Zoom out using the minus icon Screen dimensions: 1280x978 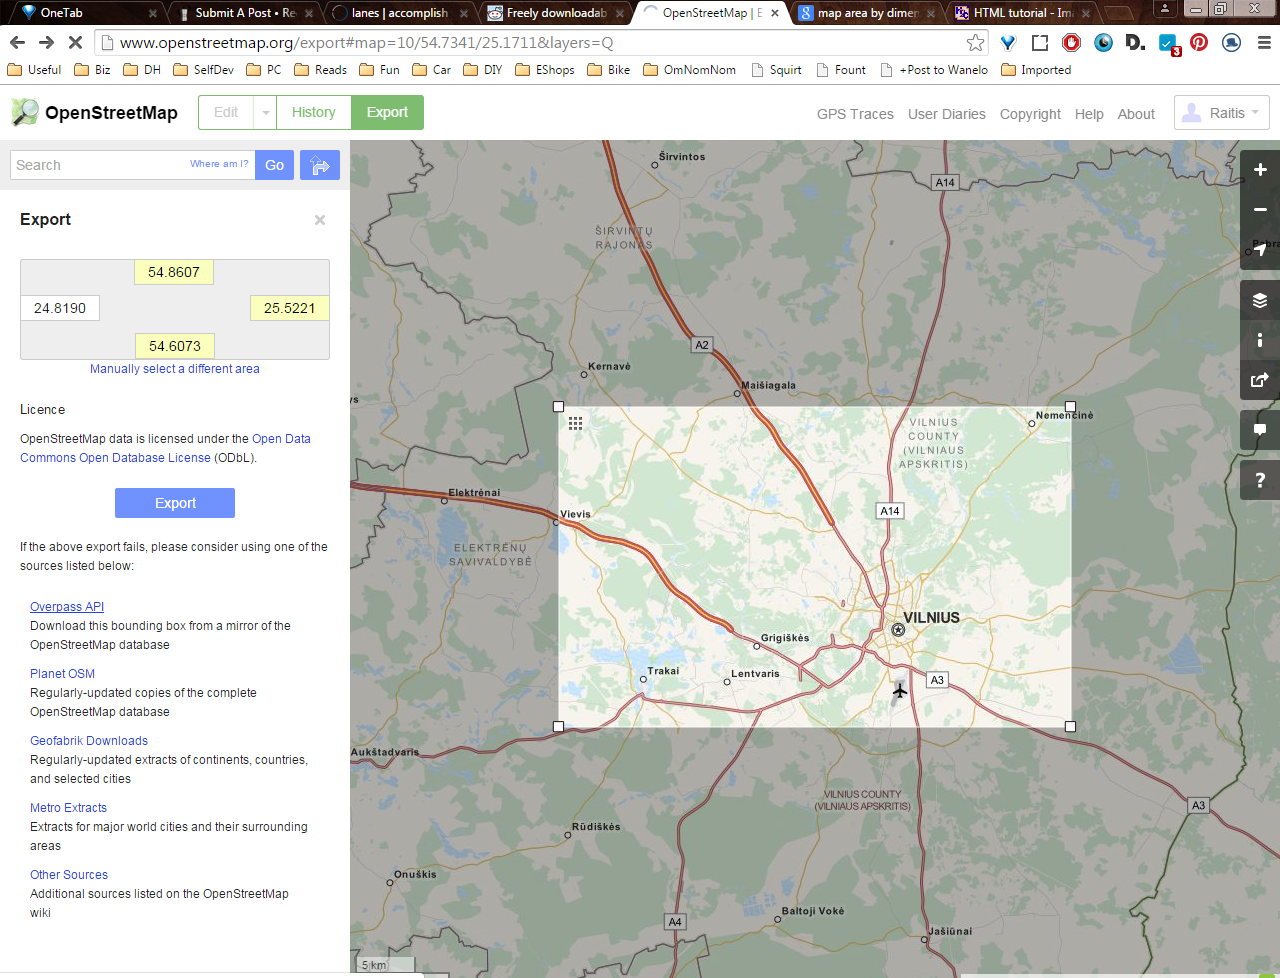pos(1259,209)
